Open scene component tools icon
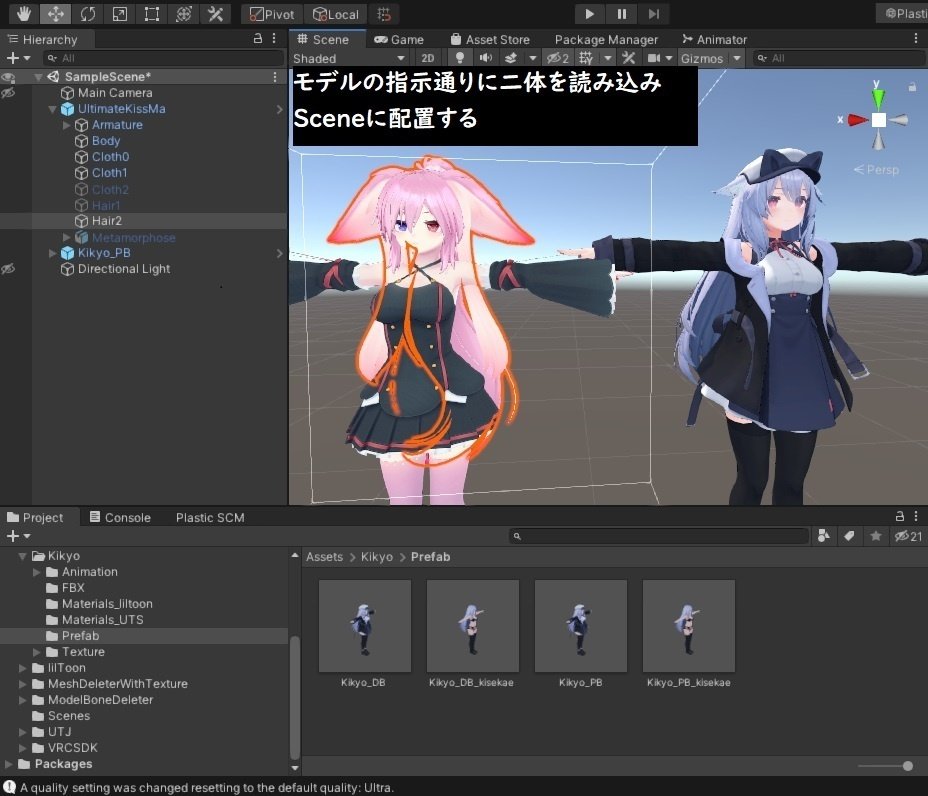The image size is (928, 796). click(629, 58)
